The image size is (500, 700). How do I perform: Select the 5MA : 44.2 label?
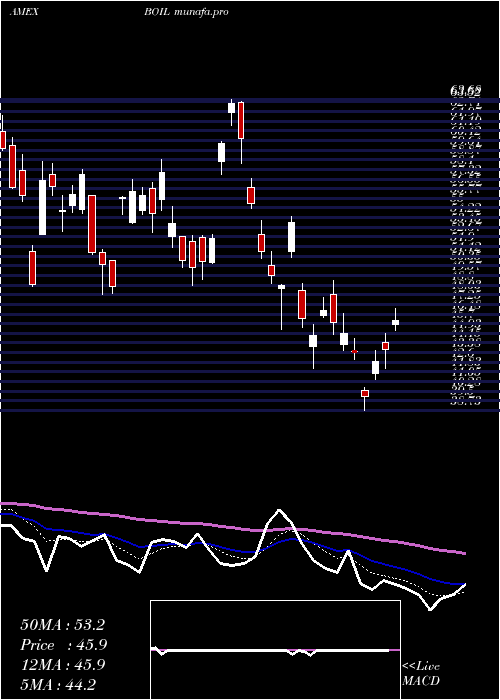58,684
